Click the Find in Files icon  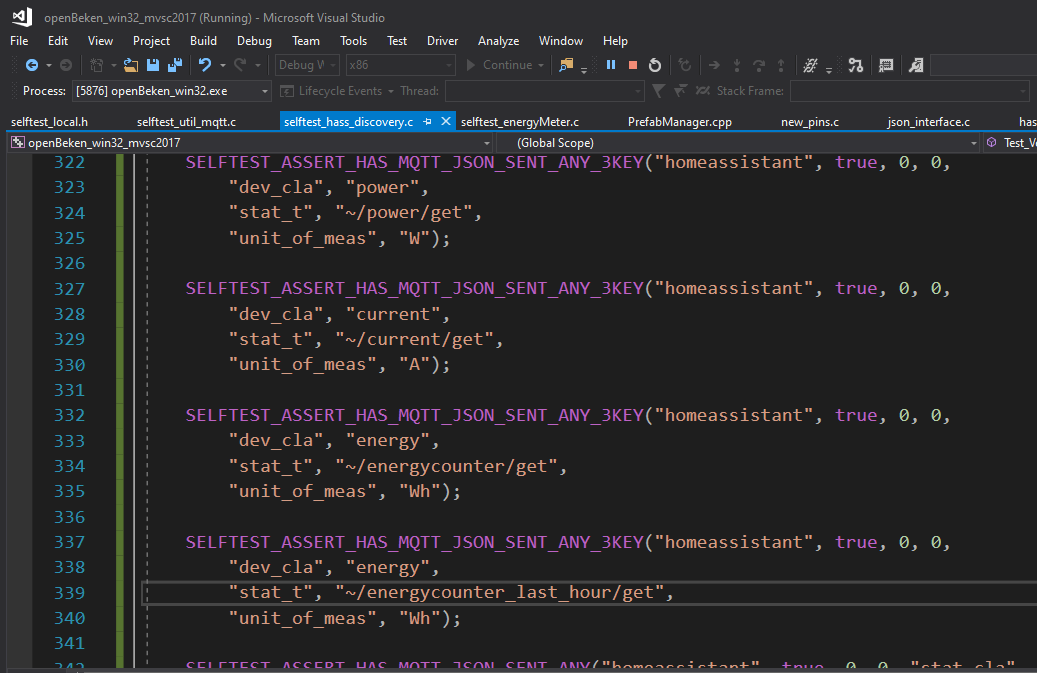(566, 65)
